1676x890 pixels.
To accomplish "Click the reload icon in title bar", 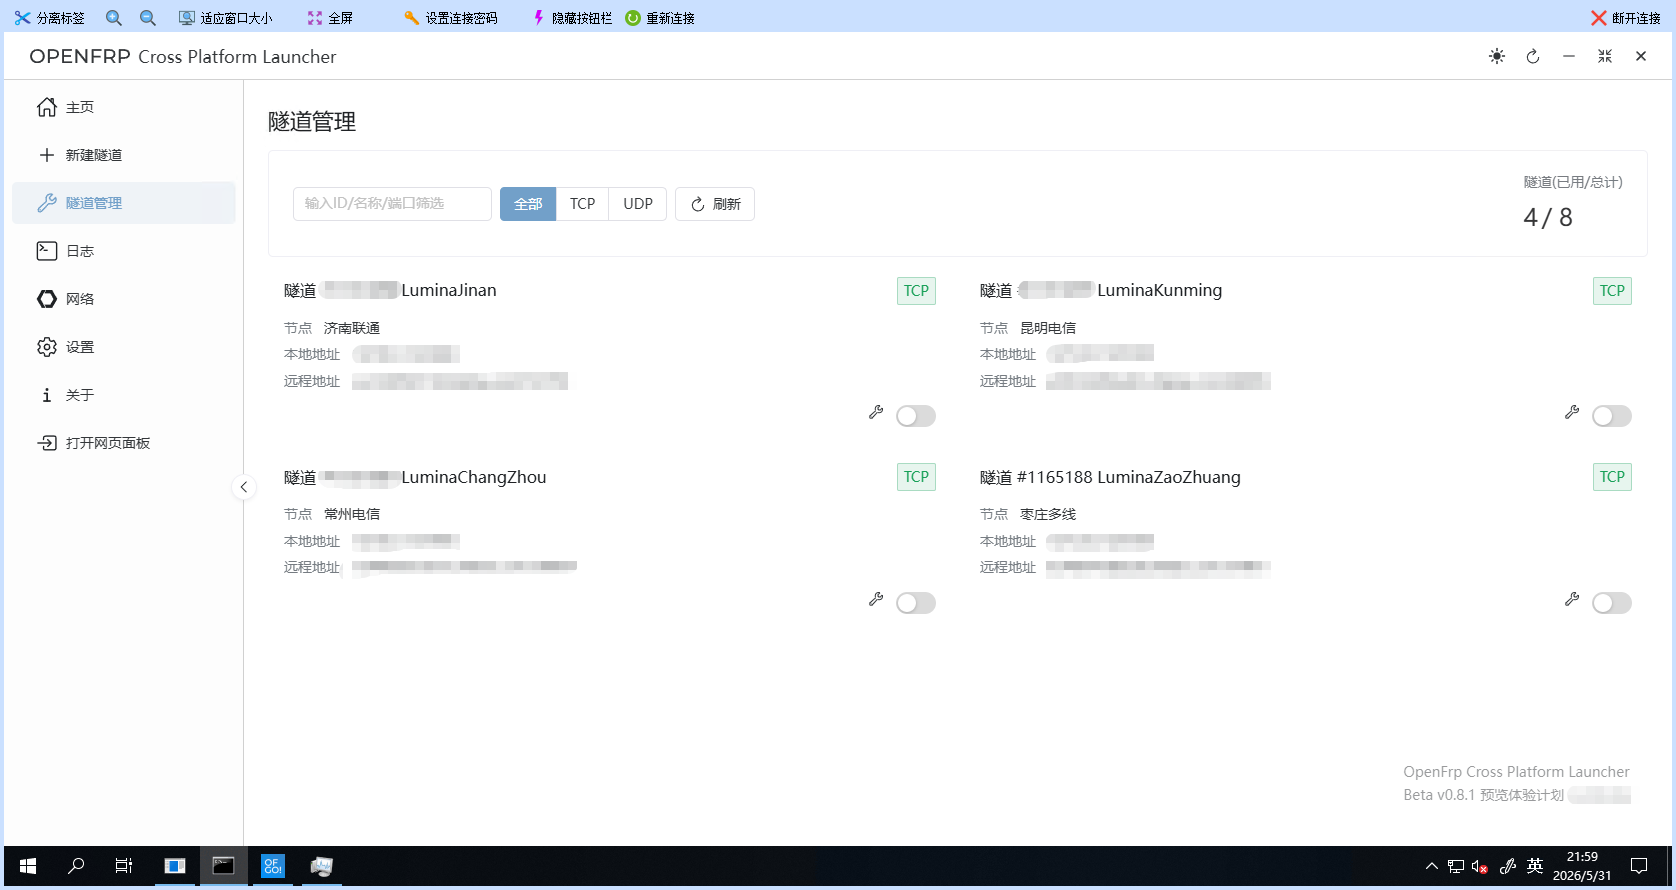I will (x=1533, y=56).
